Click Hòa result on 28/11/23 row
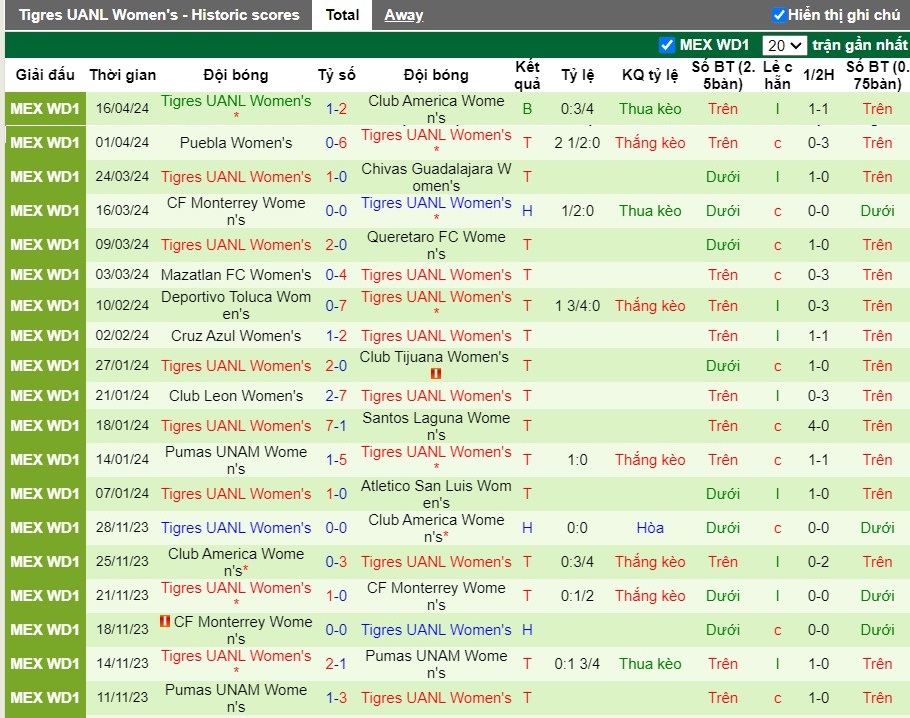The width and height of the screenshot is (910, 718). [x=650, y=528]
